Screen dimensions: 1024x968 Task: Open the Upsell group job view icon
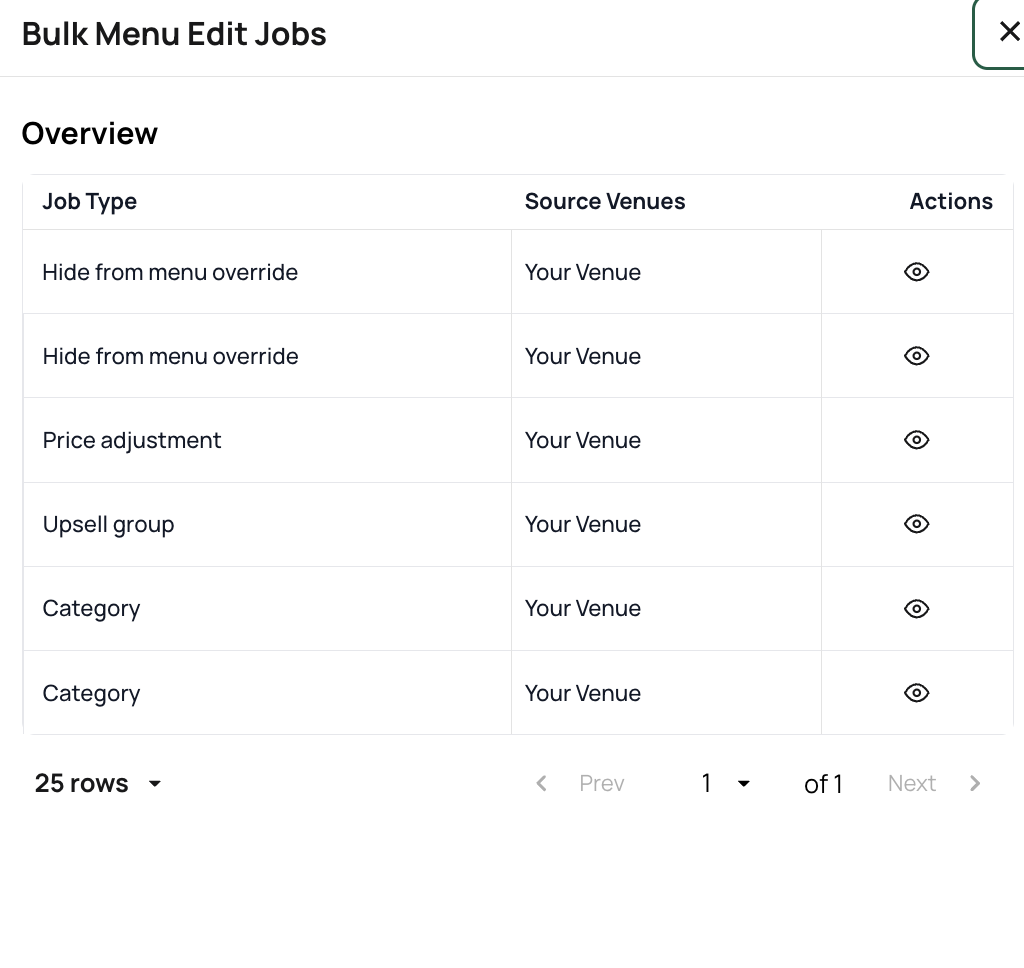pyautogui.click(x=916, y=524)
